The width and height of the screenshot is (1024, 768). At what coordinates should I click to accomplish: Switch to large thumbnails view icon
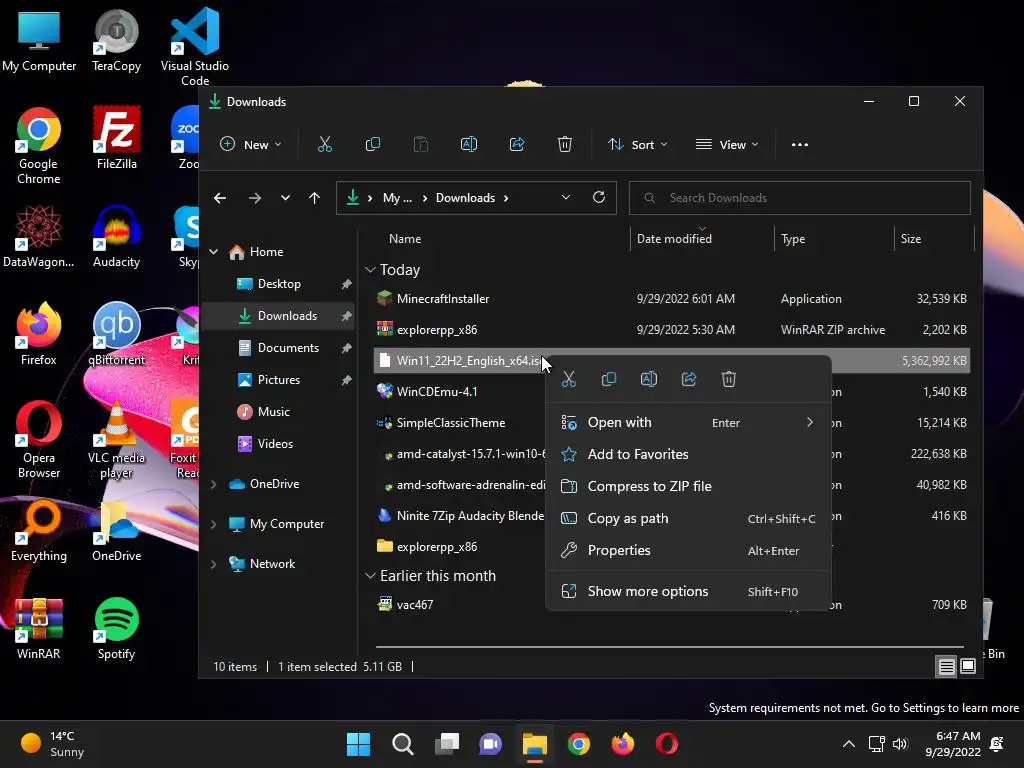click(x=968, y=666)
